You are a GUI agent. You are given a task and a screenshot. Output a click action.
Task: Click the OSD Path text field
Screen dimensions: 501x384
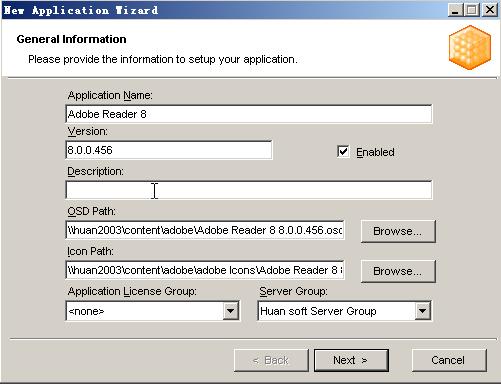pyautogui.click(x=205, y=230)
